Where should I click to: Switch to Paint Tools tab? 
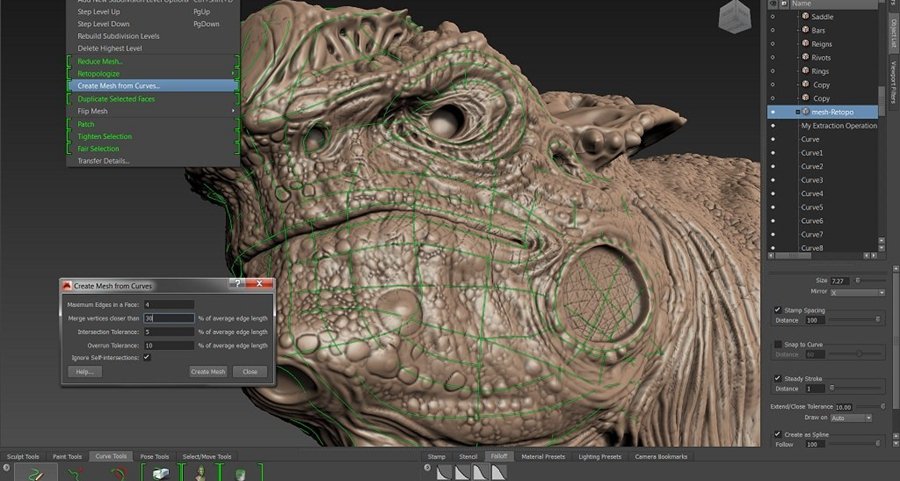click(x=67, y=456)
